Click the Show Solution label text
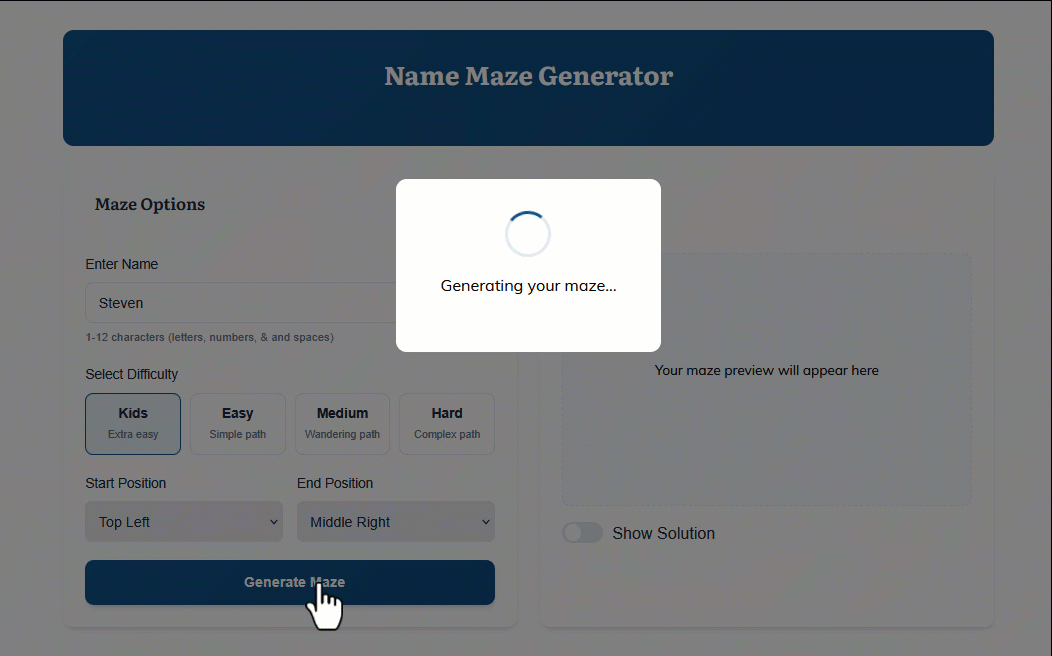 663,533
